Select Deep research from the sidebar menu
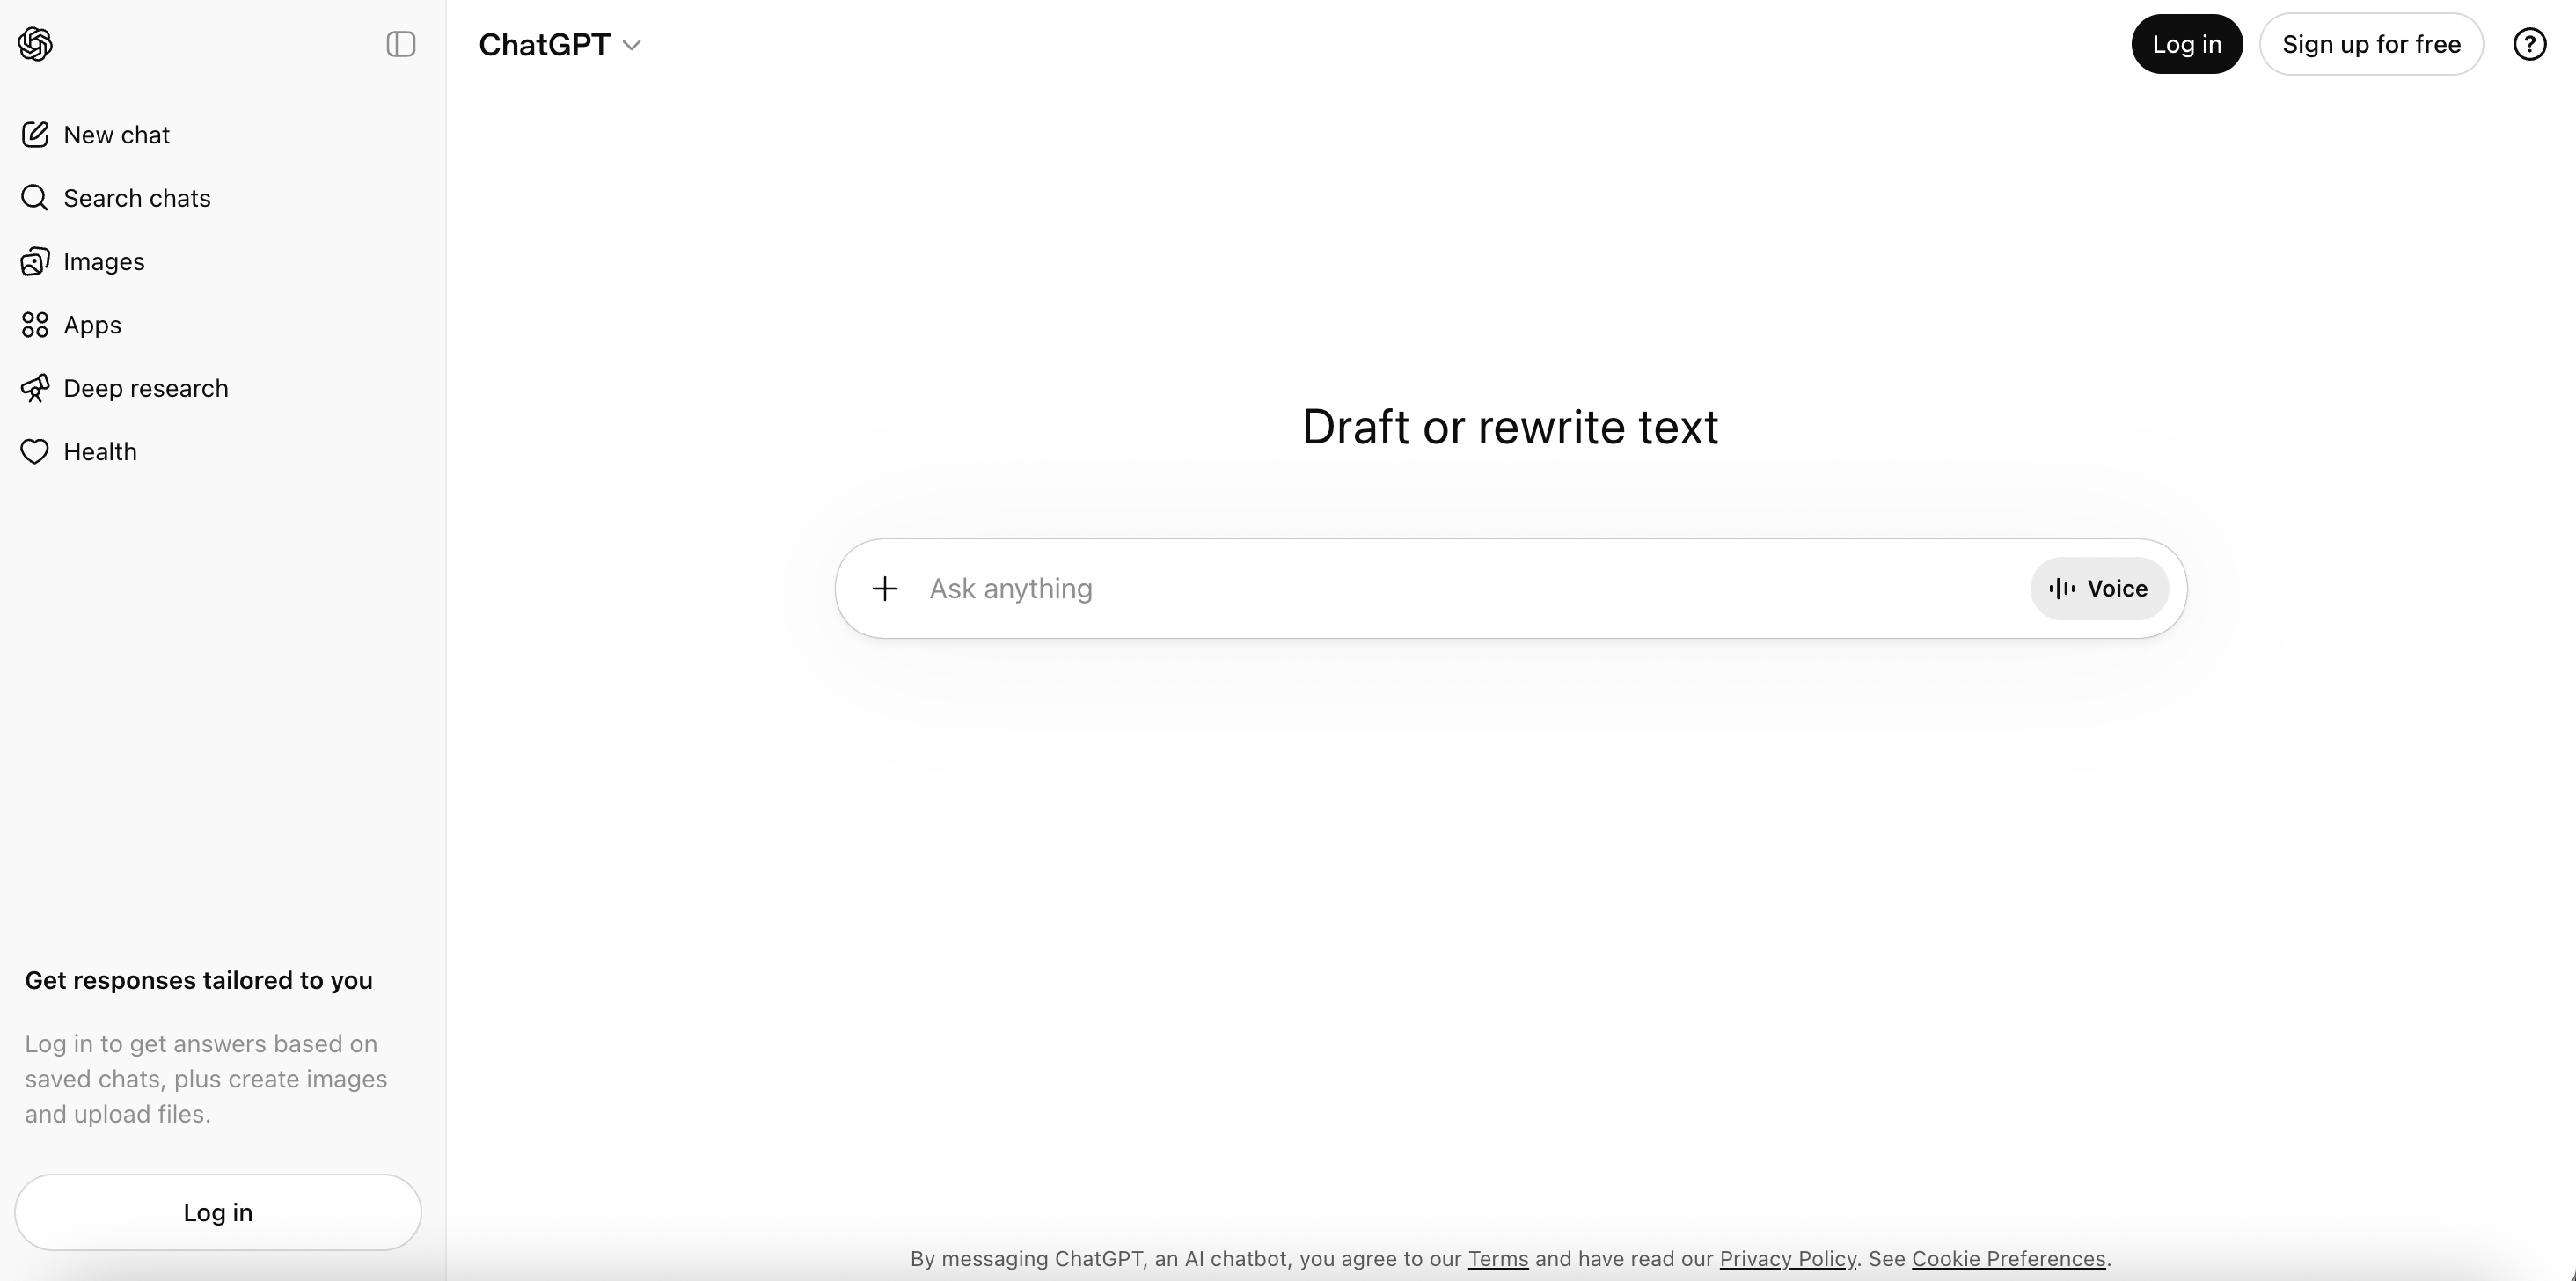This screenshot has width=2576, height=1281. pos(145,388)
